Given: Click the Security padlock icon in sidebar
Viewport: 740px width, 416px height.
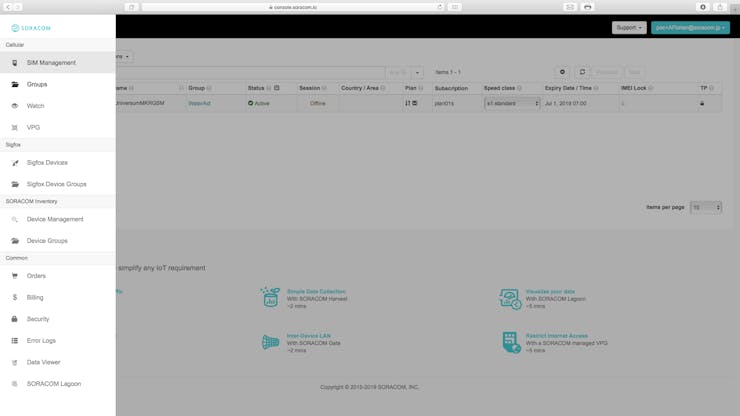Looking at the screenshot, I should [x=15, y=319].
